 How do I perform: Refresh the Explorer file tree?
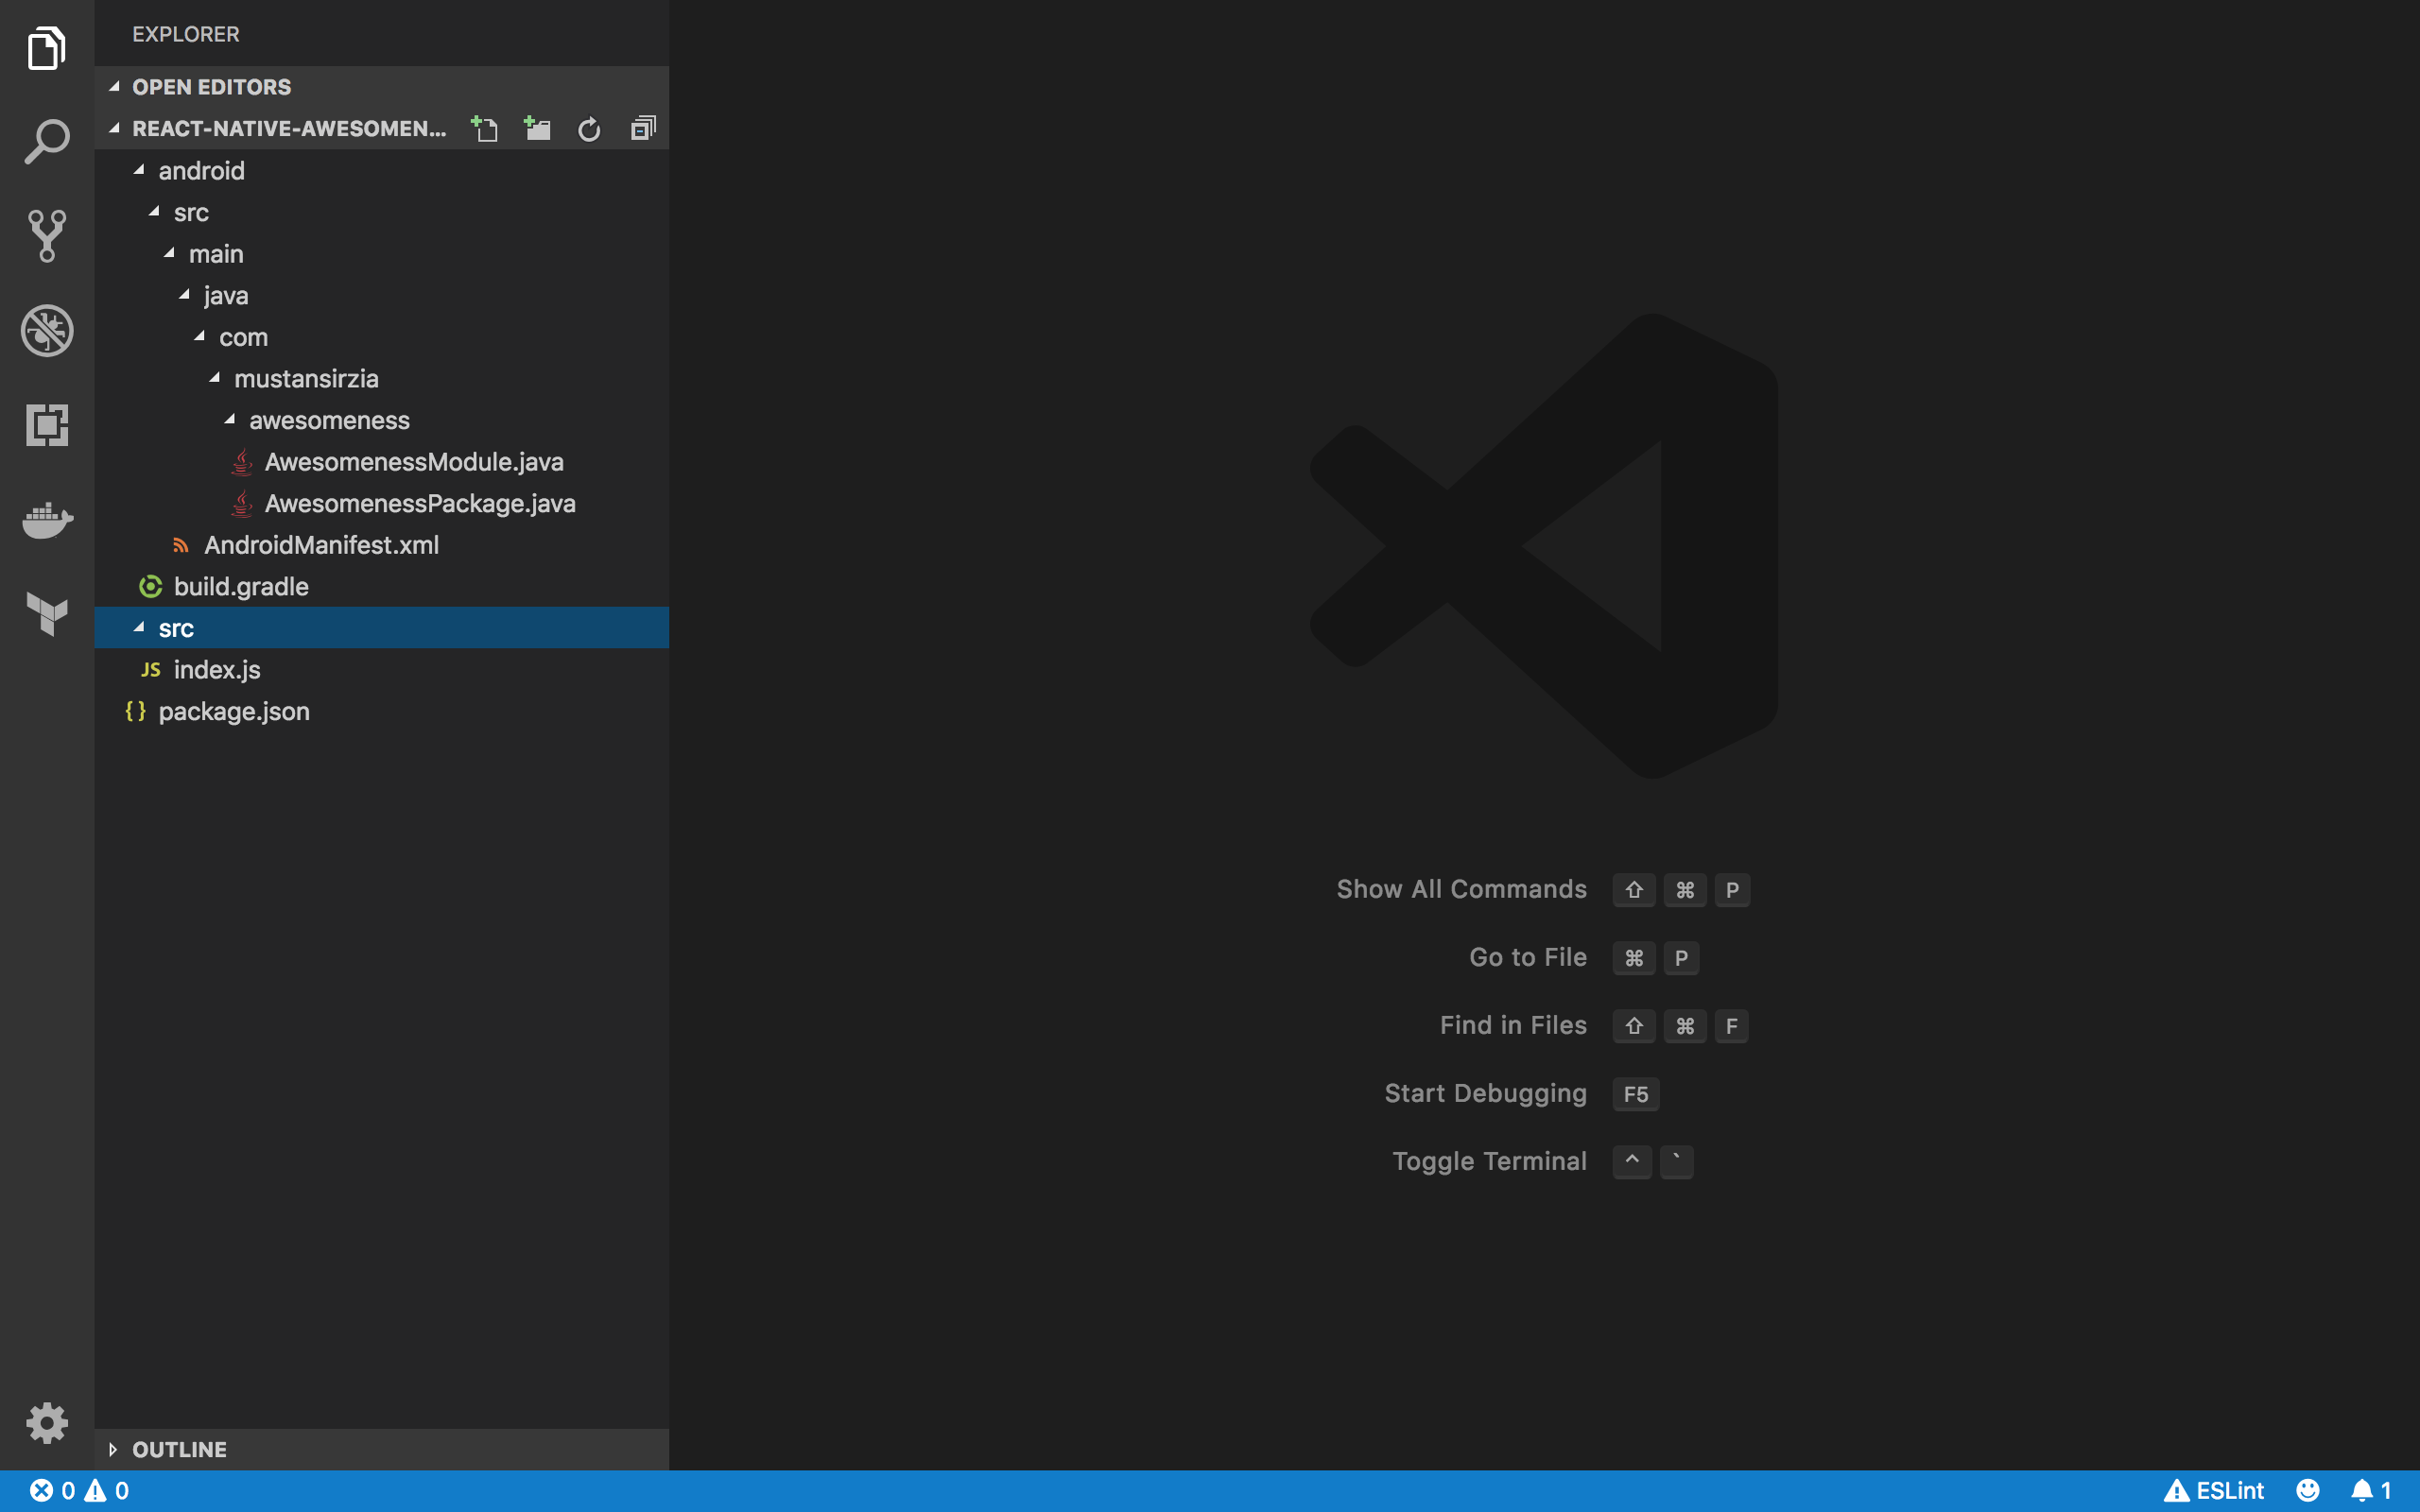pyautogui.click(x=589, y=129)
